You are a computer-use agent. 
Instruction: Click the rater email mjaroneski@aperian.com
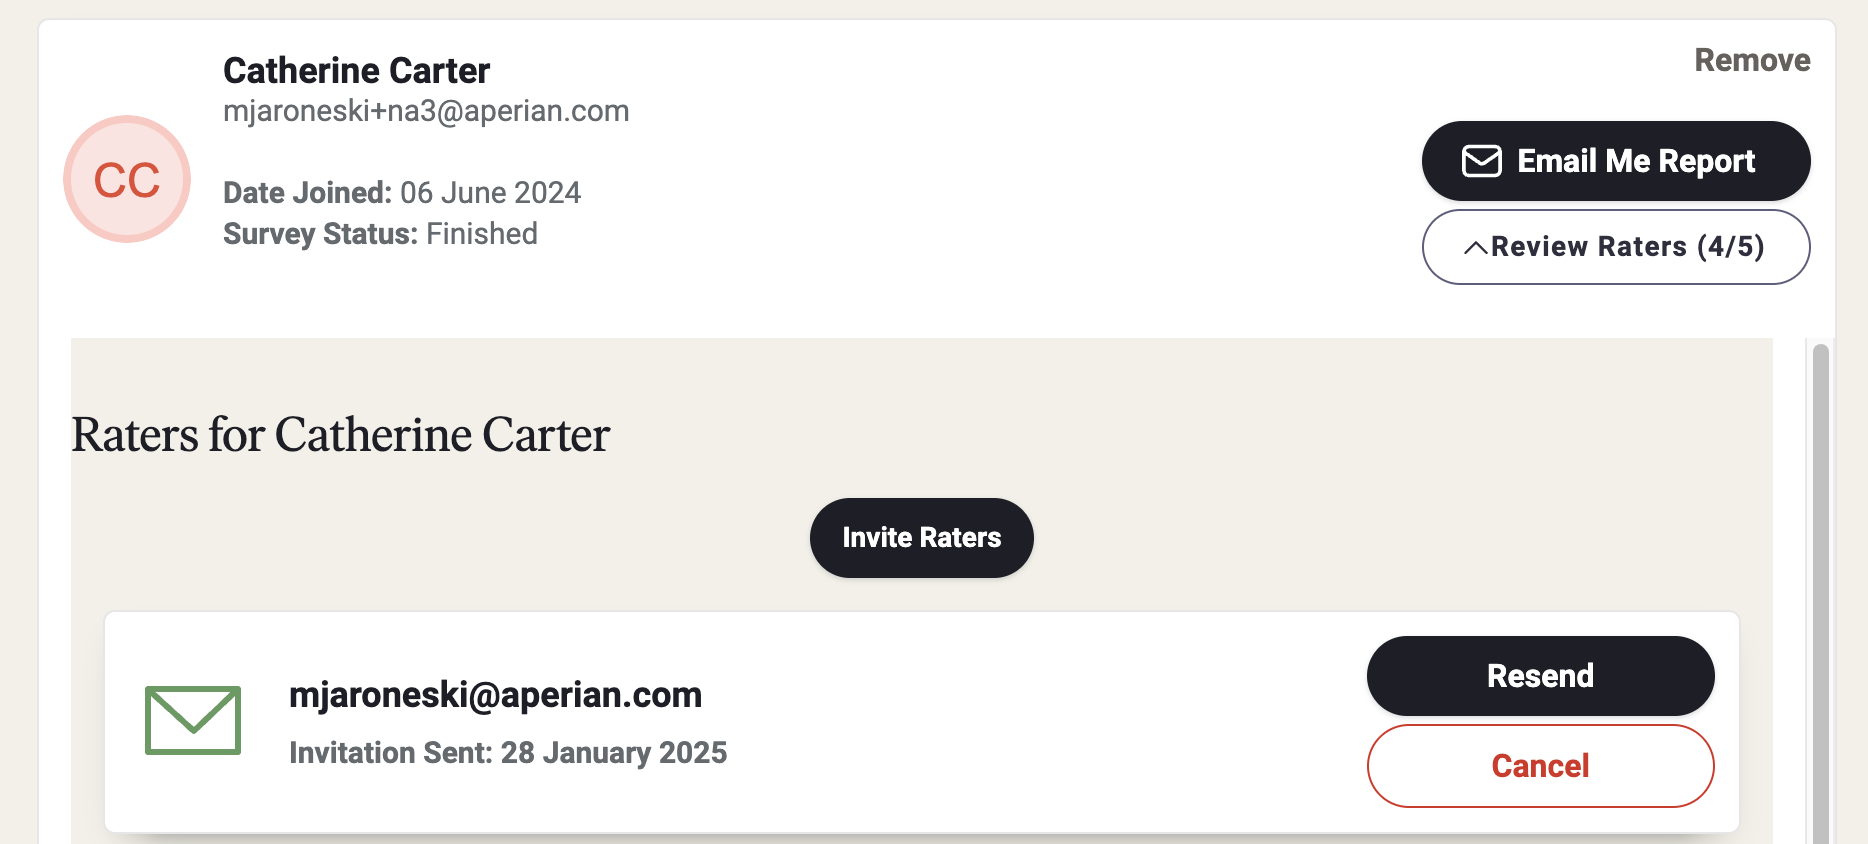[495, 695]
